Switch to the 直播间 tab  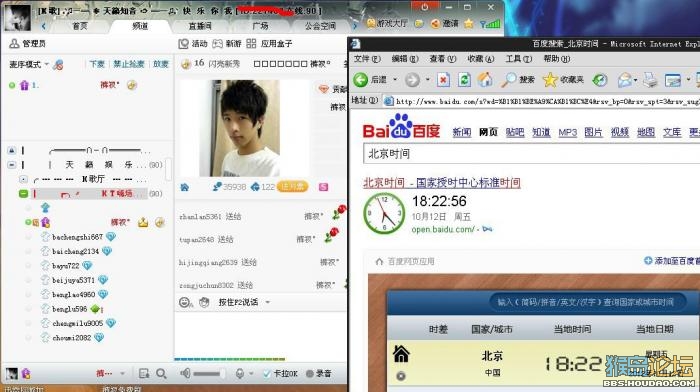tap(200, 26)
